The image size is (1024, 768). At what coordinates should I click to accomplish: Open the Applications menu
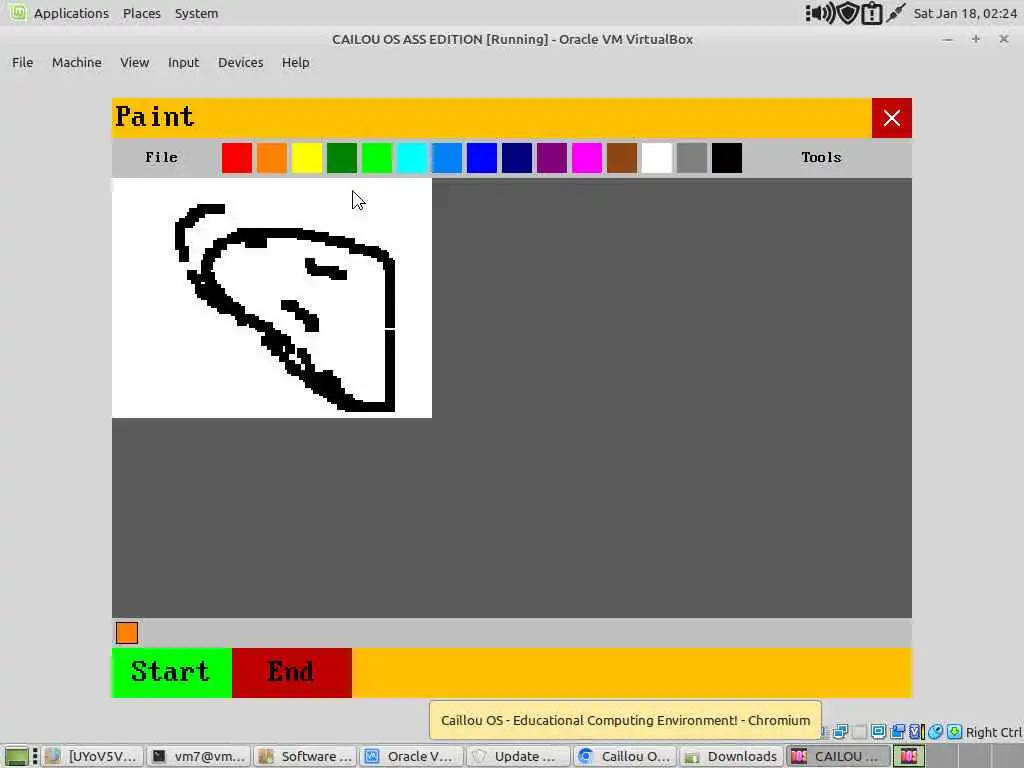click(71, 13)
